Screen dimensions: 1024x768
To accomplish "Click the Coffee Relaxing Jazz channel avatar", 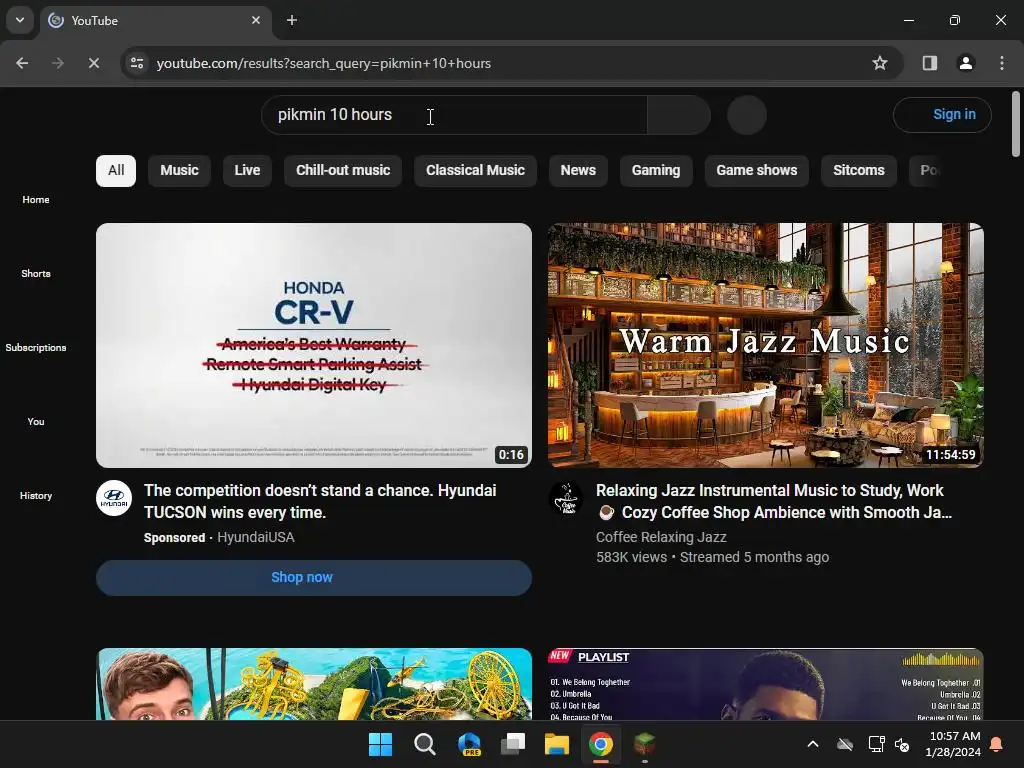I will [x=566, y=498].
